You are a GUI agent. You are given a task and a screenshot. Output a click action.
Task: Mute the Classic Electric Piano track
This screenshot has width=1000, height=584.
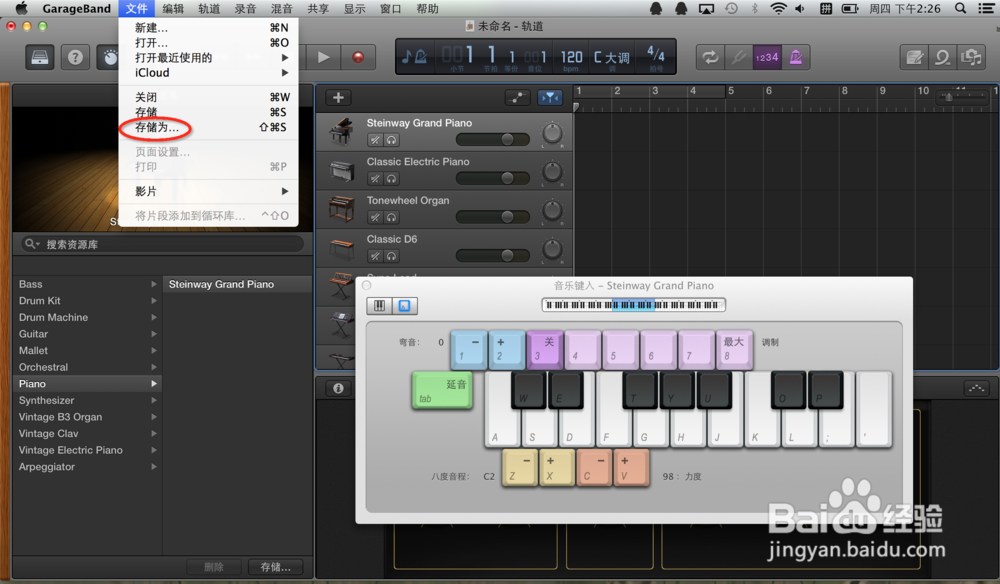pyautogui.click(x=375, y=179)
